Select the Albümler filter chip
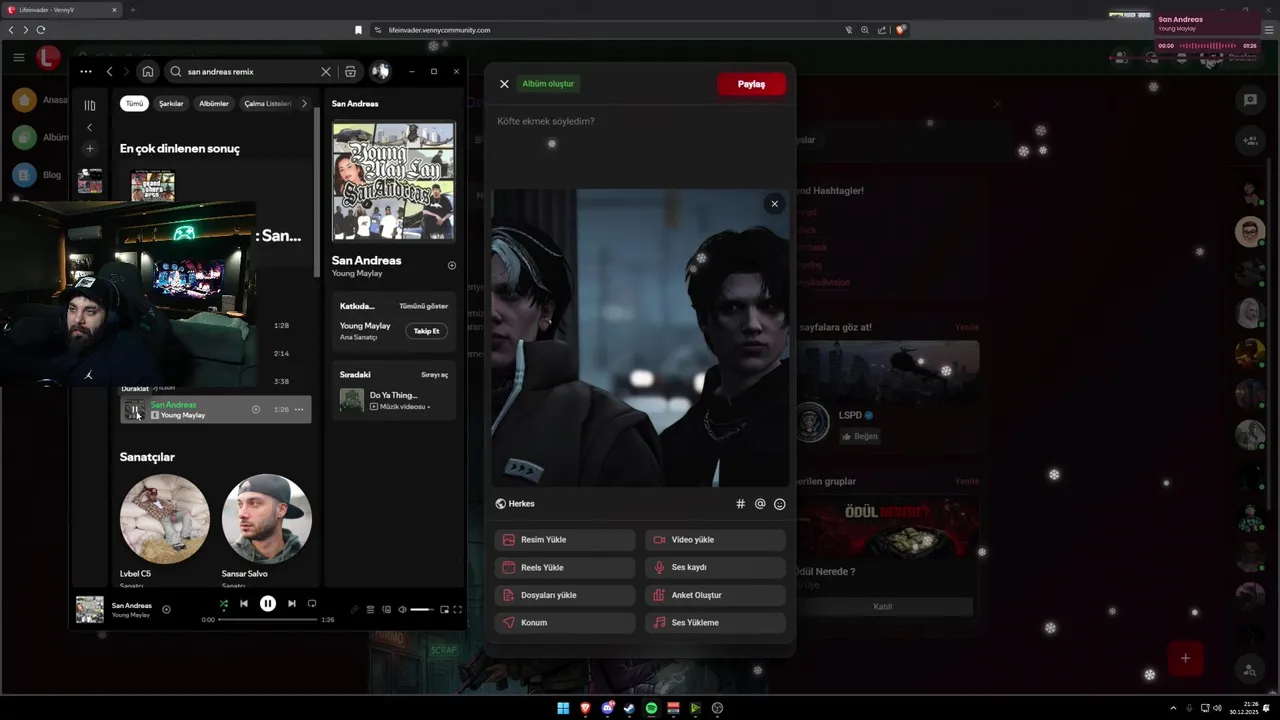 click(214, 104)
